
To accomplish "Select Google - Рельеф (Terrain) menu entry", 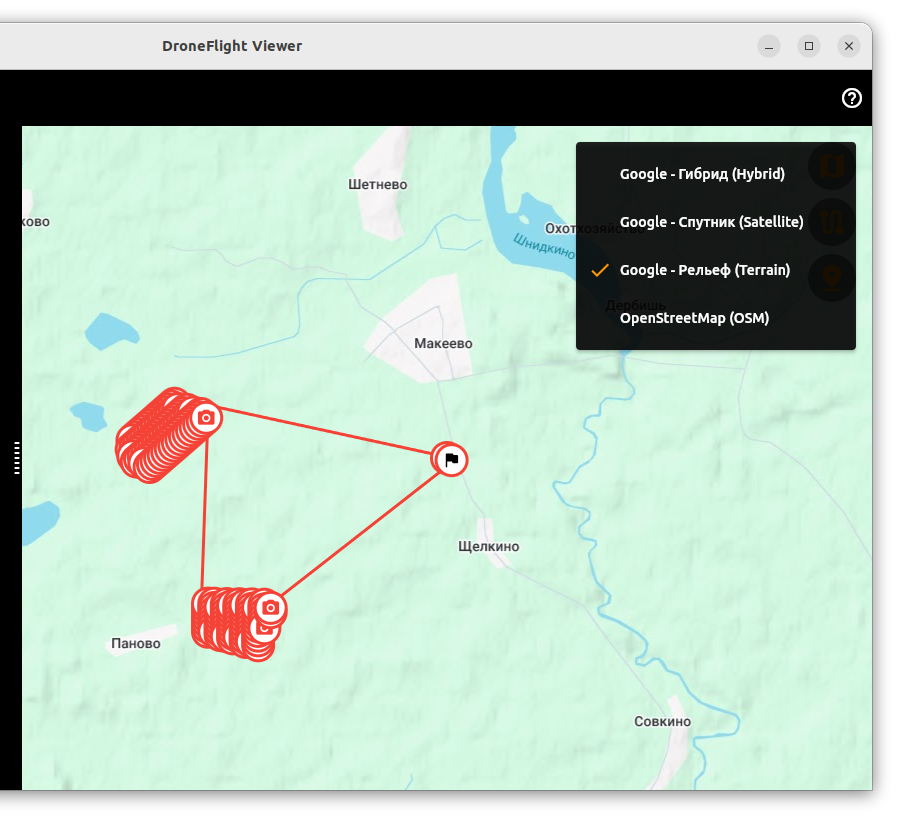I will coord(704,270).
